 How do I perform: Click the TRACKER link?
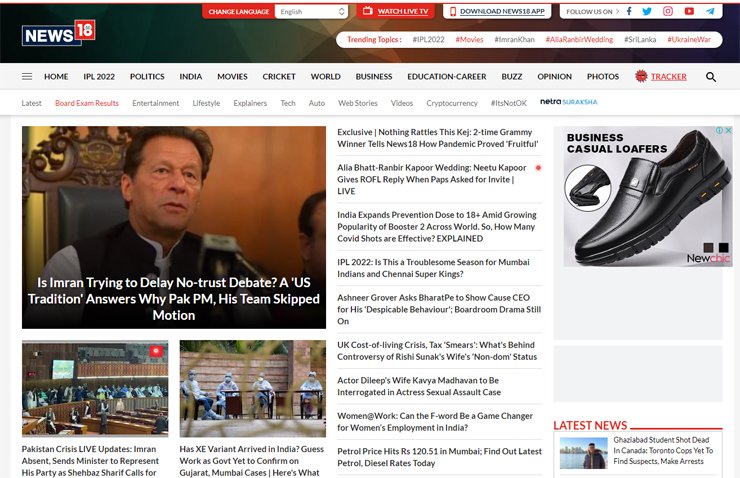click(x=669, y=76)
